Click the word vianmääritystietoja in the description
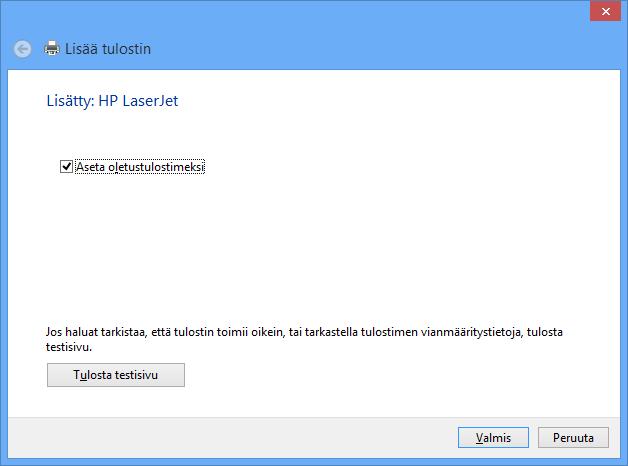The image size is (628, 466). pyautogui.click(x=471, y=332)
